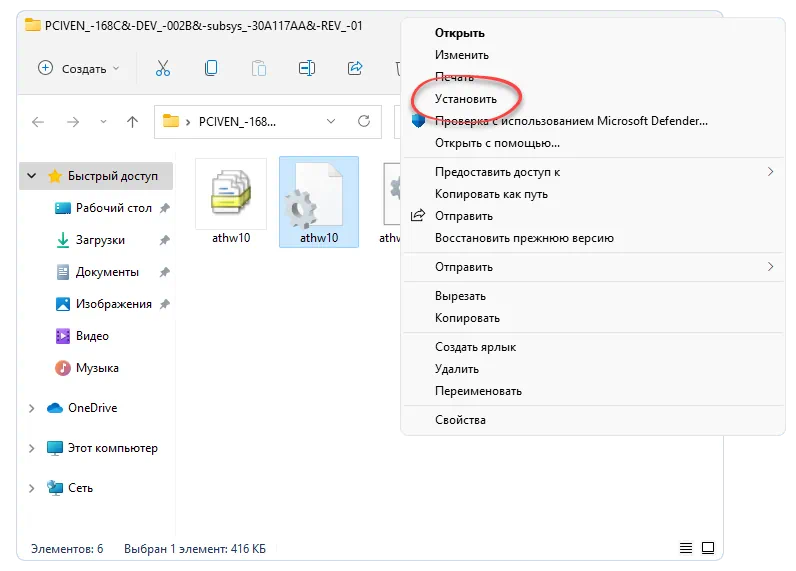
Task: Open Предоставить доступ к submenu
Action: click(x=593, y=172)
